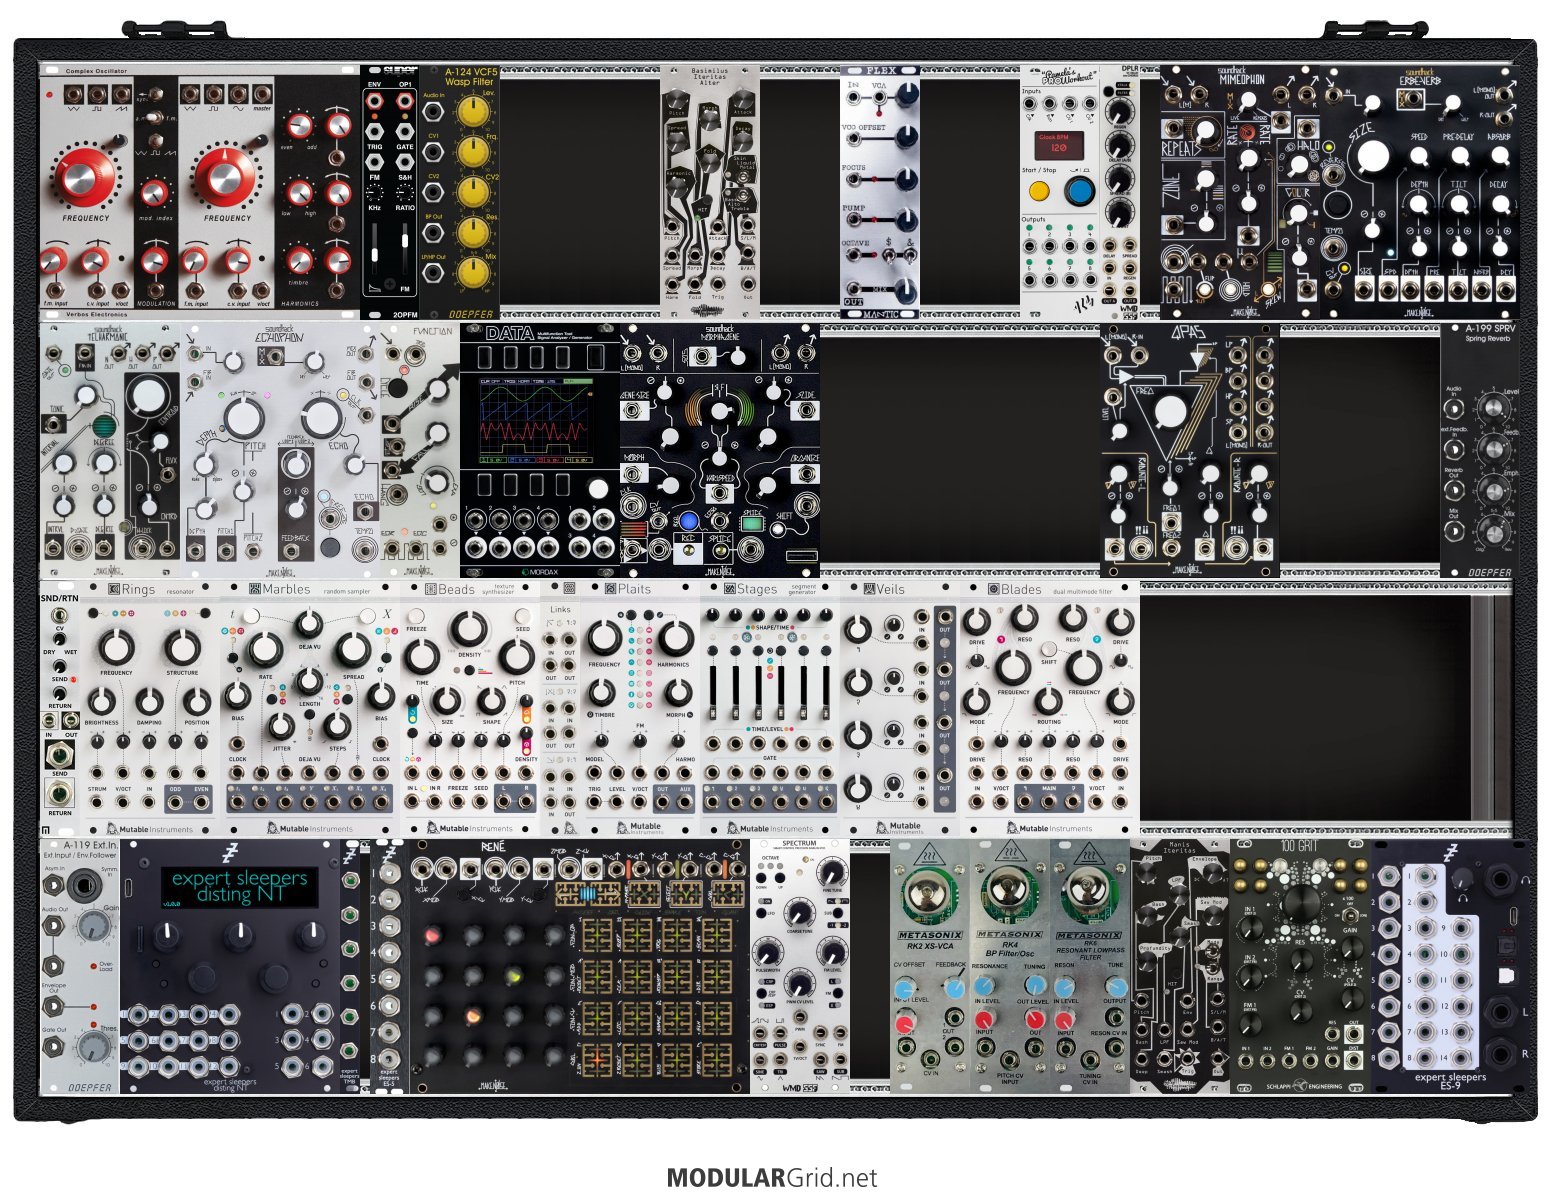Click the Beads FREEZE button
This screenshot has width=1545, height=1199.
[x=416, y=616]
